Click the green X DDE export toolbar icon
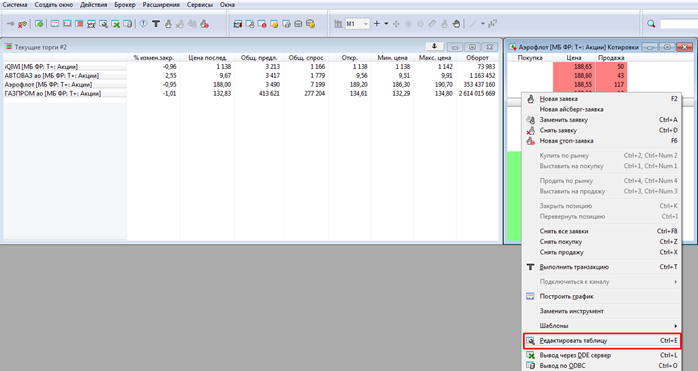 pos(116,24)
